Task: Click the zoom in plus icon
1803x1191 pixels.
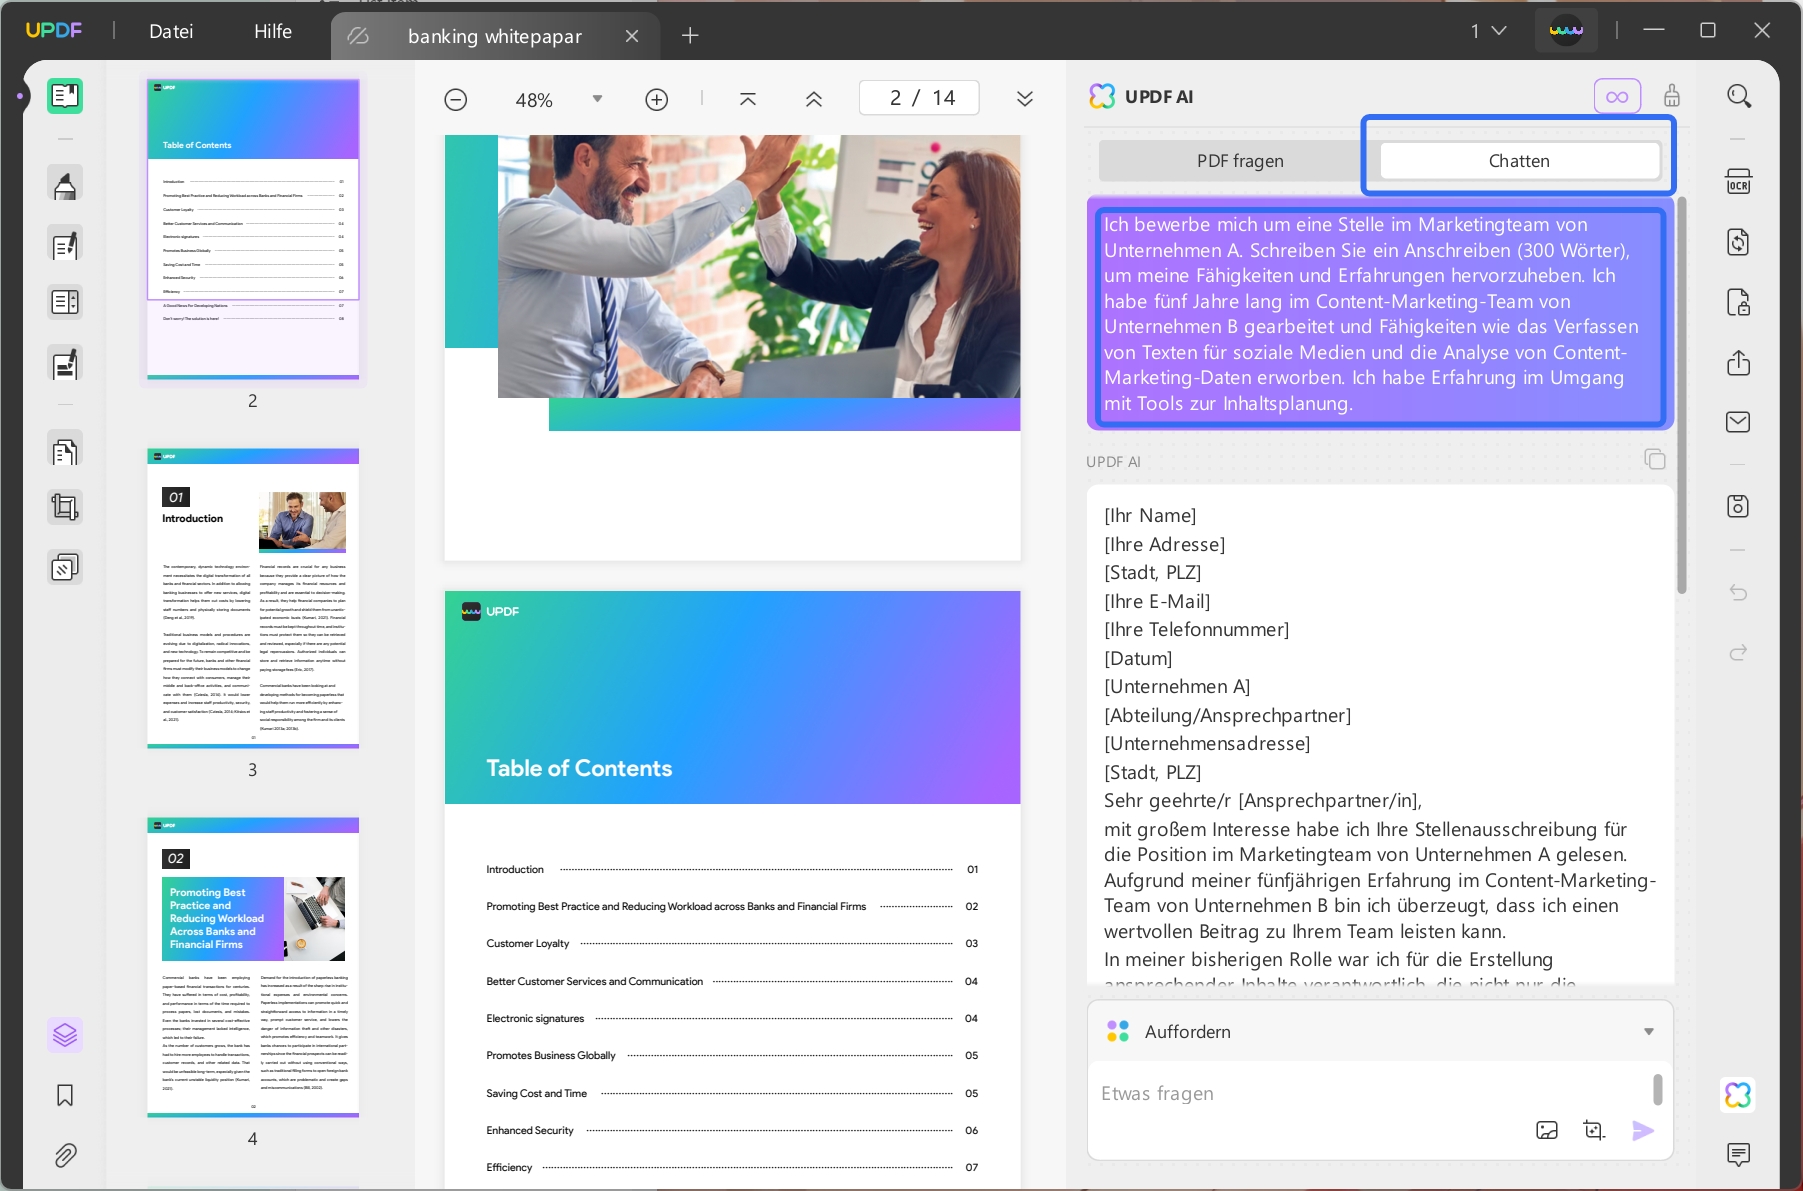Action: (x=657, y=100)
